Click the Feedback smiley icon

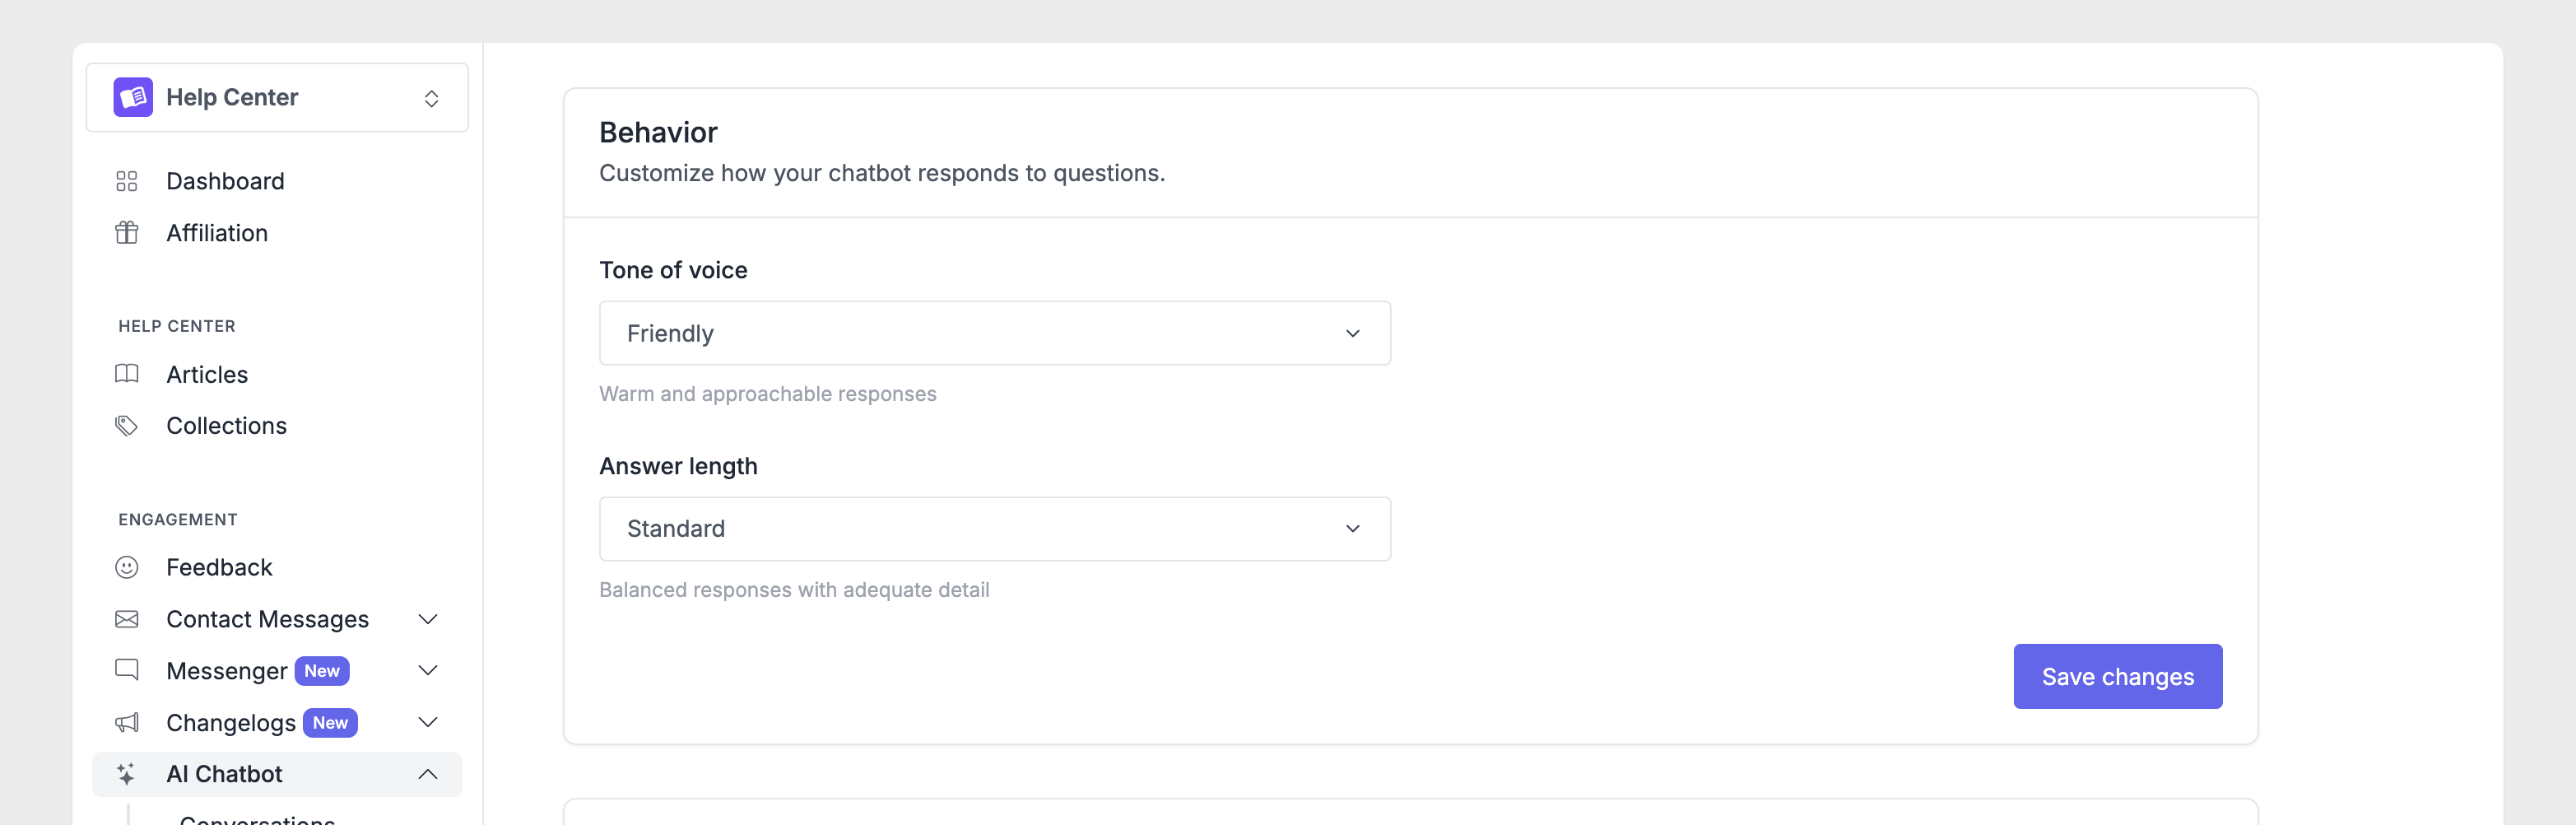[127, 568]
